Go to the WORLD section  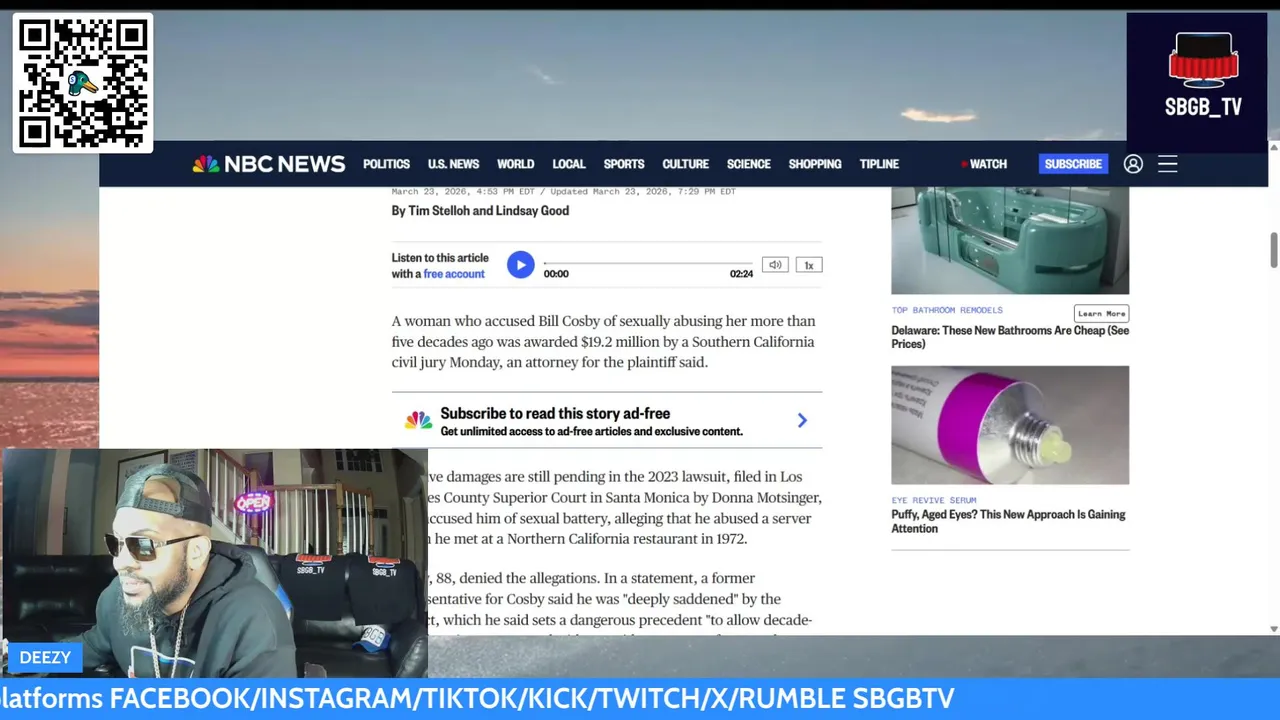[515, 164]
